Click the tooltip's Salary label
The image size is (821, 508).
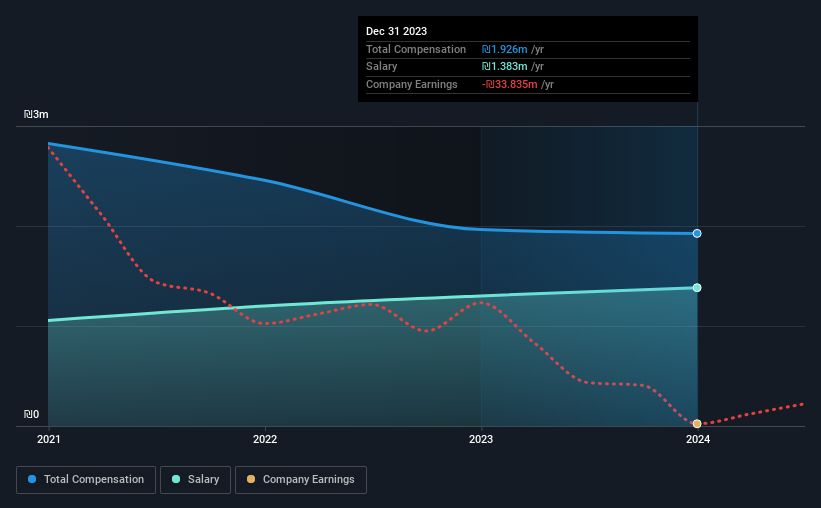381,67
